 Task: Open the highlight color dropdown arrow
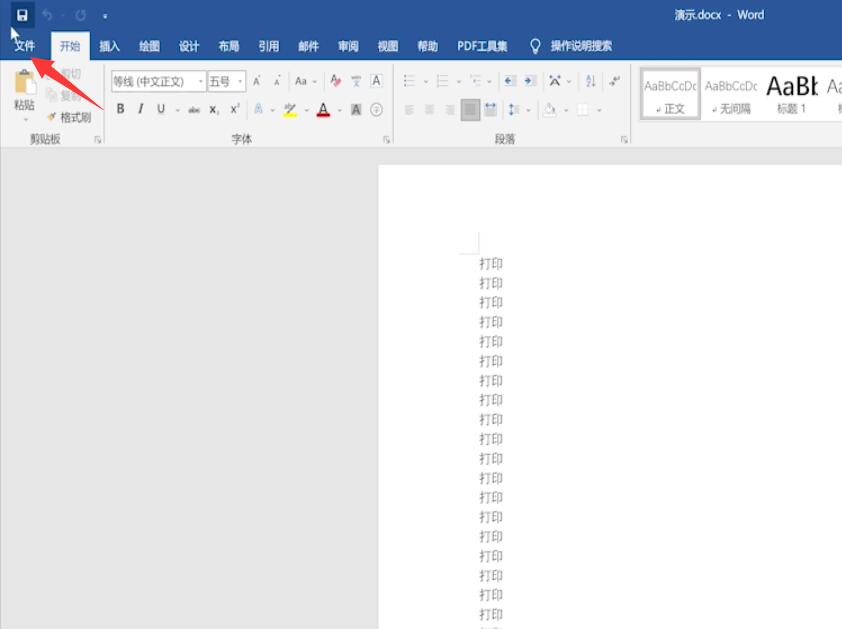click(307, 110)
